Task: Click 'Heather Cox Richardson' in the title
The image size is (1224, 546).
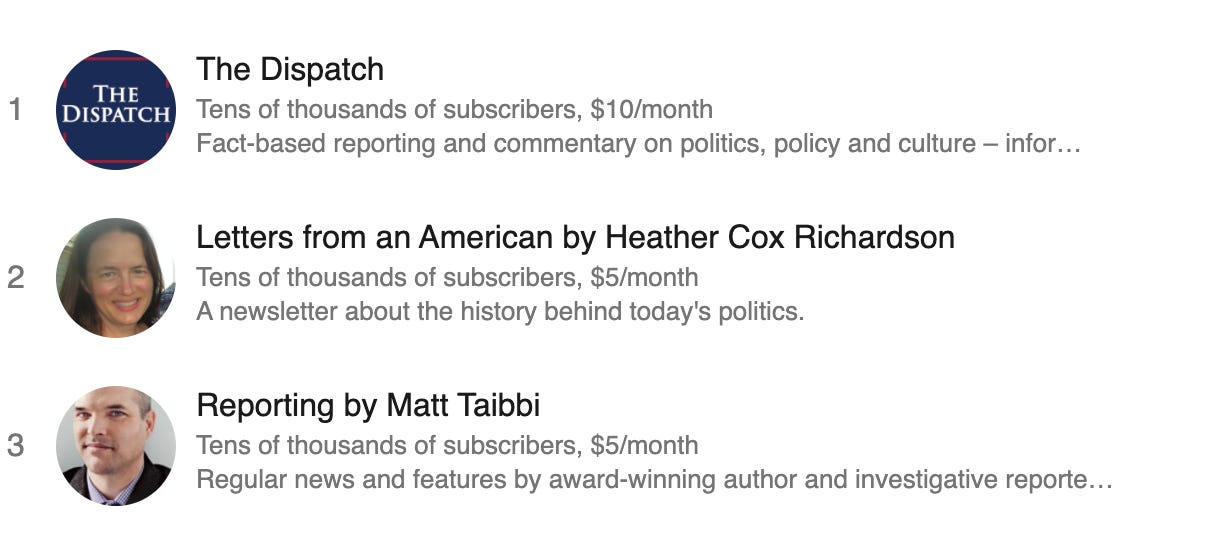Action: tap(780, 237)
